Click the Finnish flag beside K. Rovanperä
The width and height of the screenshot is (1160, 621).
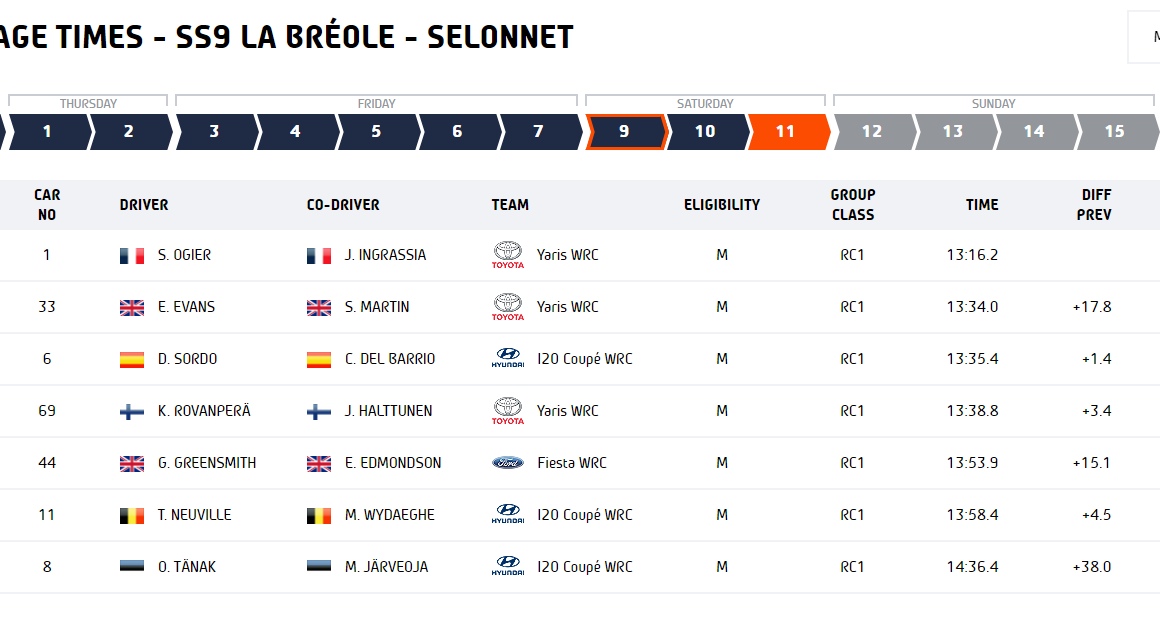(x=132, y=412)
